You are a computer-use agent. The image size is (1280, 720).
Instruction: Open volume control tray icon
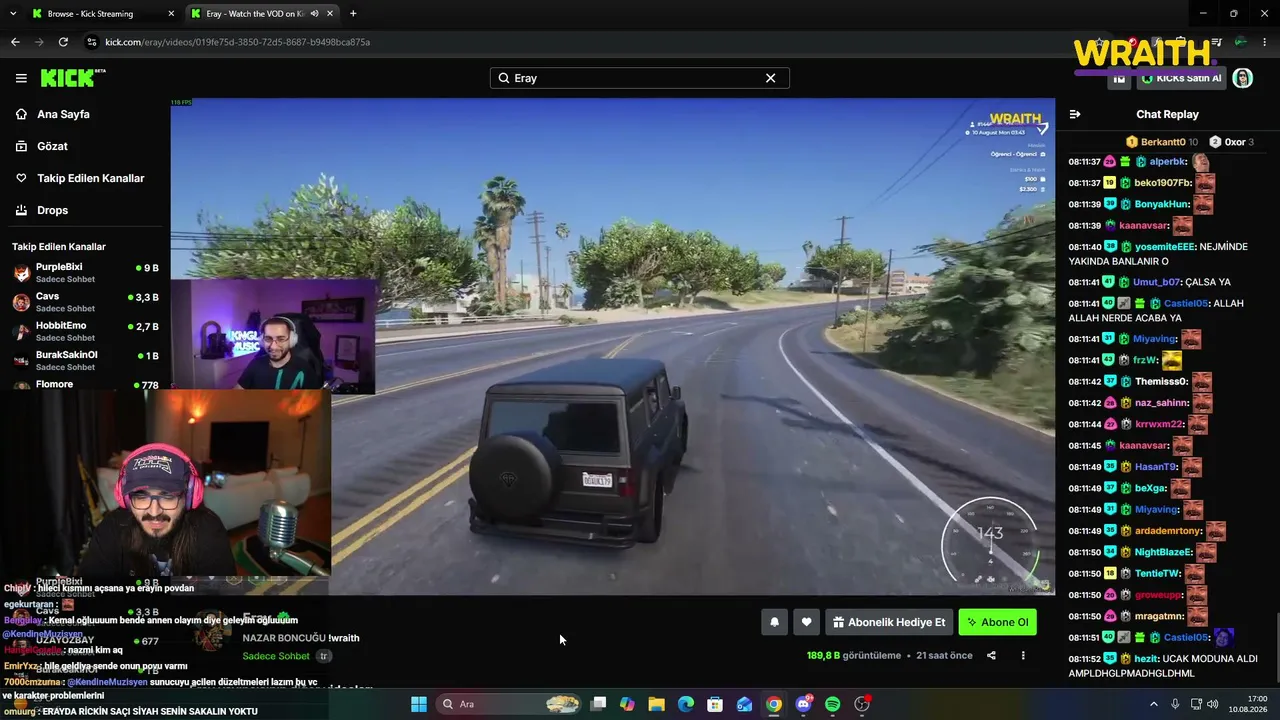pos(1215,704)
